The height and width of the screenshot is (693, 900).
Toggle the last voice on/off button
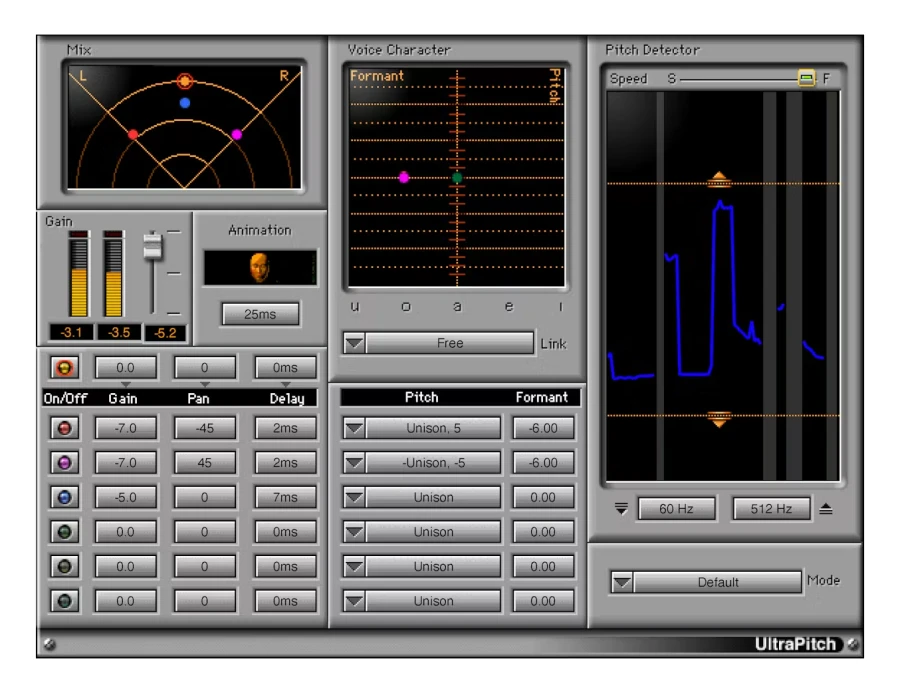pyautogui.click(x=64, y=601)
